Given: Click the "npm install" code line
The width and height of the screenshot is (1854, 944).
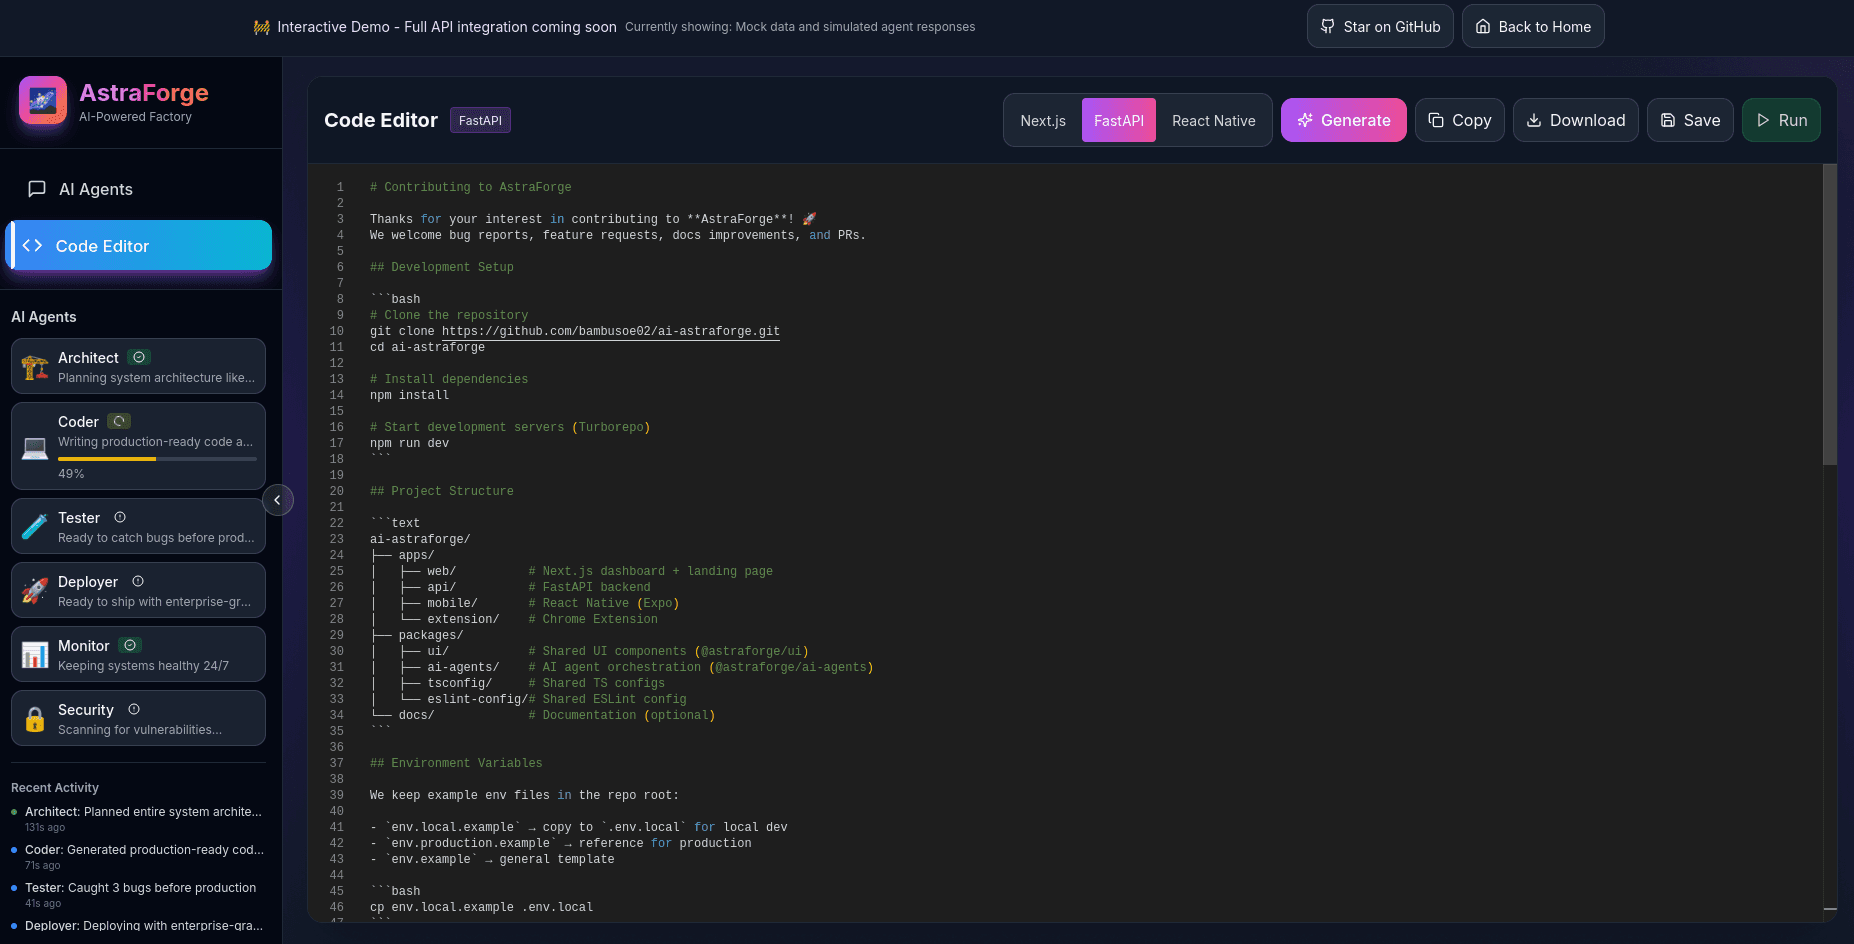Looking at the screenshot, I should pos(409,395).
